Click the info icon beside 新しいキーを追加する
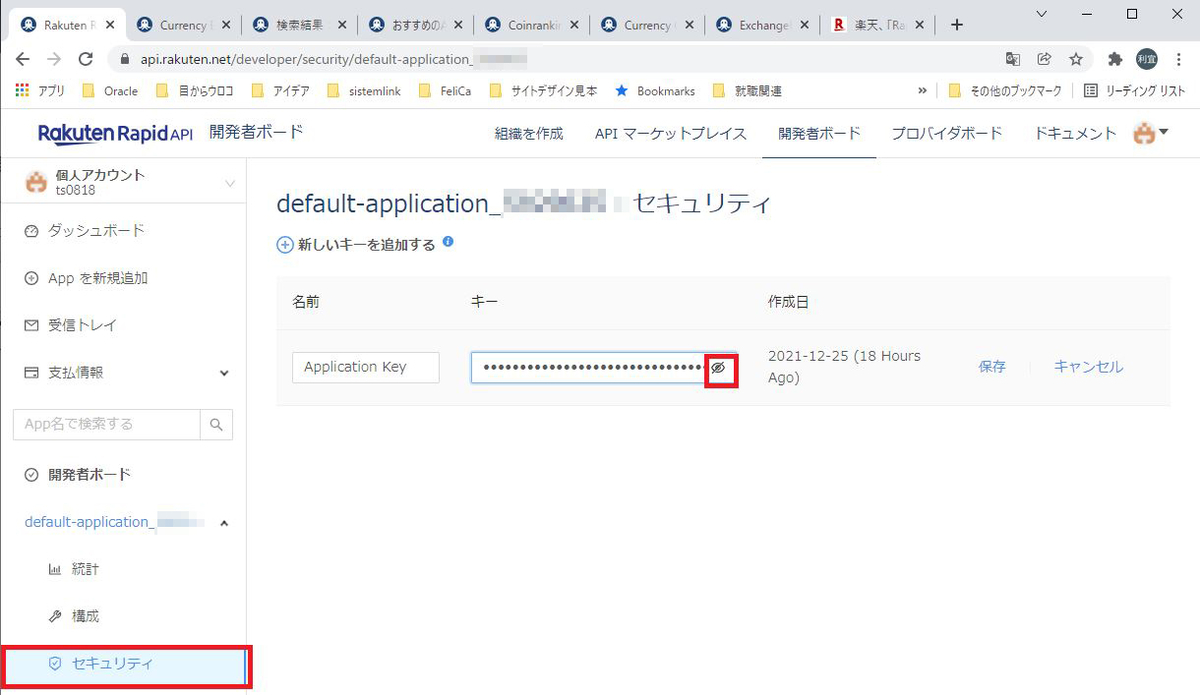 (447, 242)
